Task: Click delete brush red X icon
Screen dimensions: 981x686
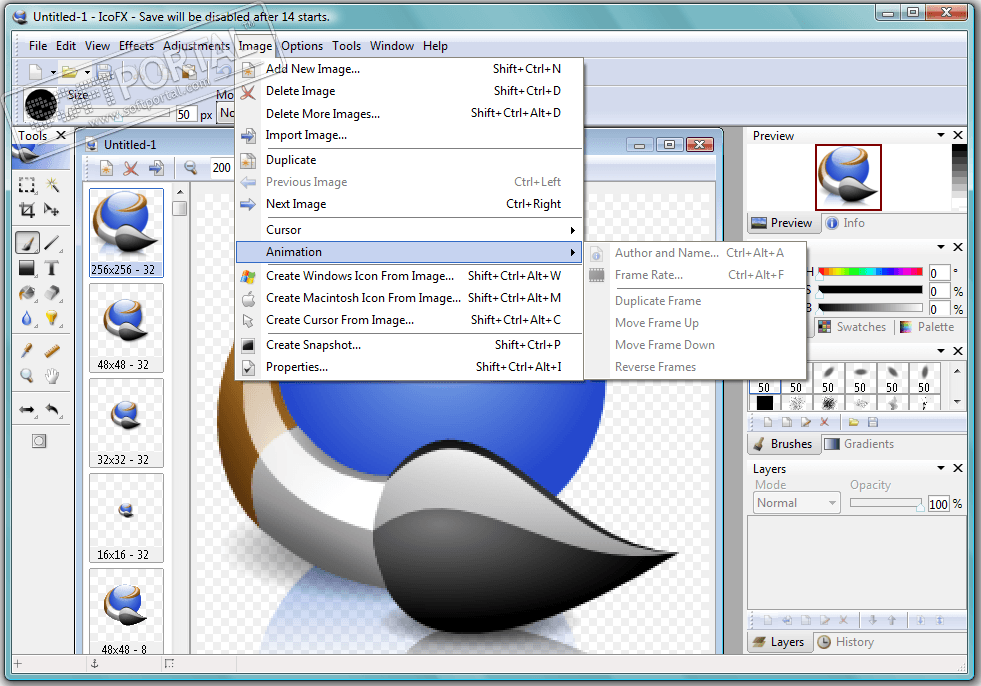Action: point(825,422)
